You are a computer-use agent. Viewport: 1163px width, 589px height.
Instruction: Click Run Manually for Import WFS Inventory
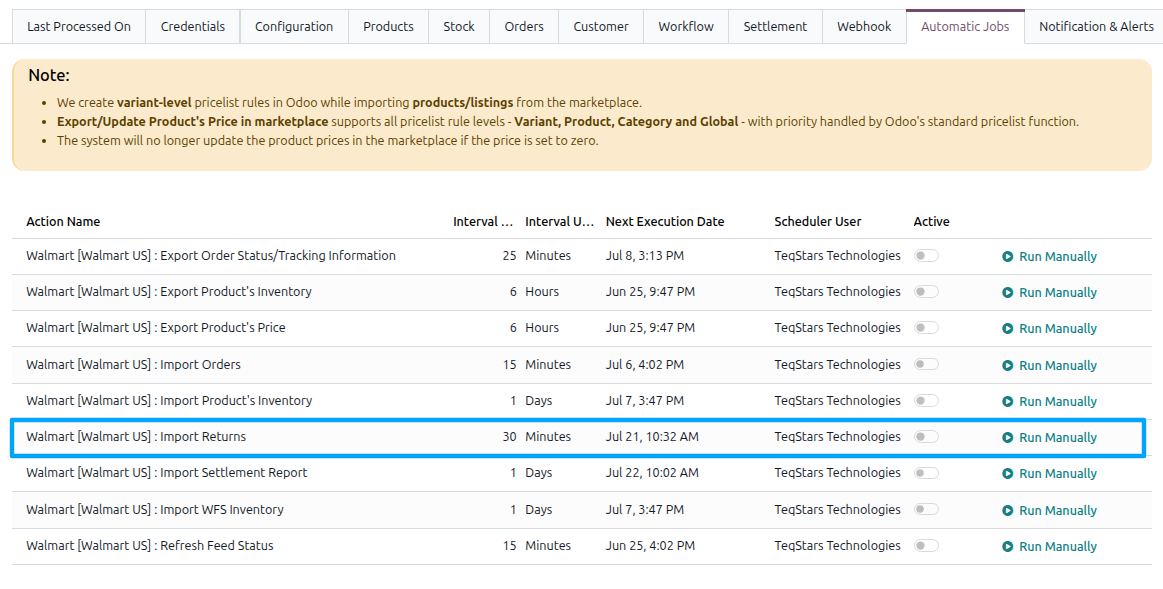pos(1050,510)
